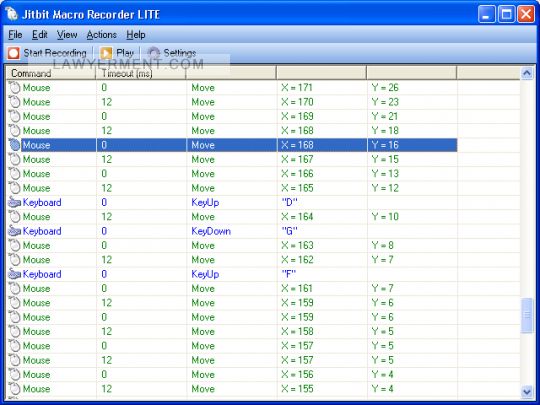Click mouse icon in the X = 165 row
The height and width of the screenshot is (405, 540).
click(x=14, y=188)
